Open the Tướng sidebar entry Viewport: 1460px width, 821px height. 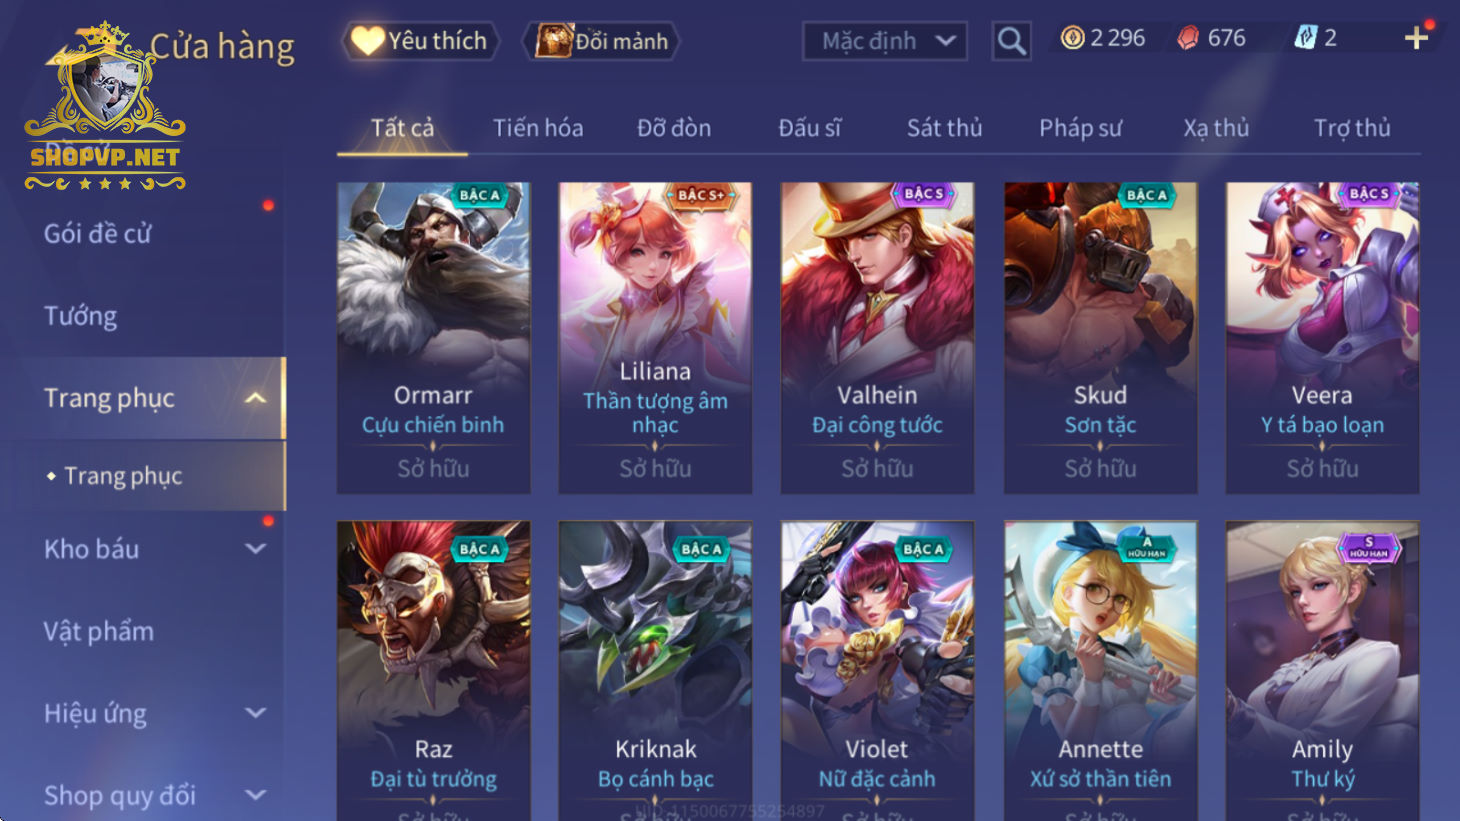[x=80, y=316]
